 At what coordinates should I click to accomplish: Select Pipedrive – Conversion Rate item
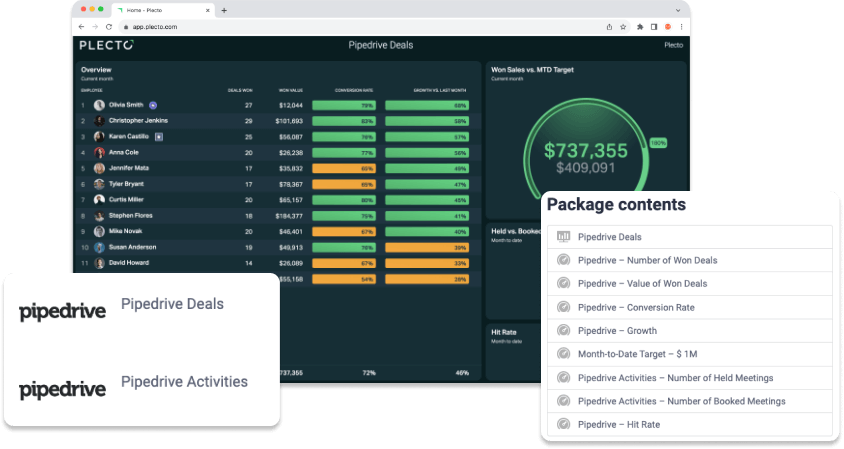pos(690,307)
